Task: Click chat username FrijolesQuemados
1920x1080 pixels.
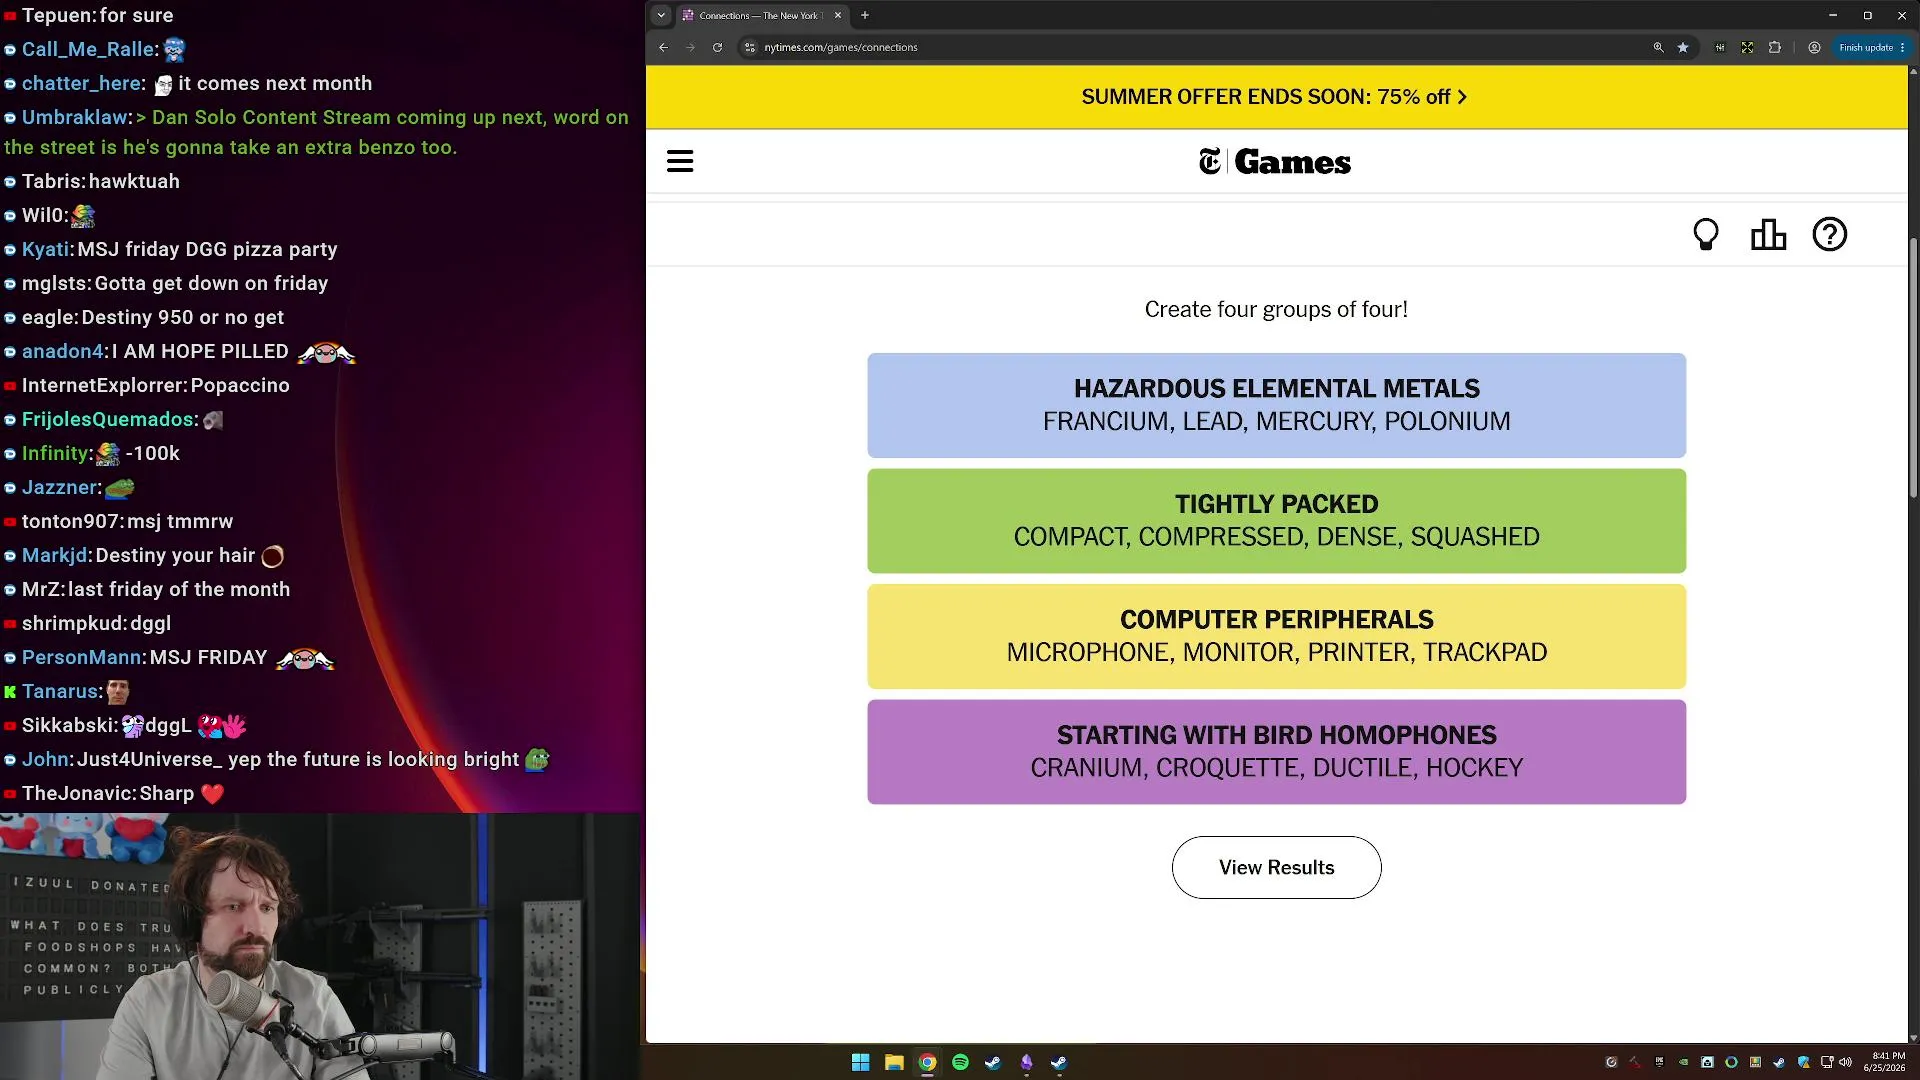Action: 108,420
